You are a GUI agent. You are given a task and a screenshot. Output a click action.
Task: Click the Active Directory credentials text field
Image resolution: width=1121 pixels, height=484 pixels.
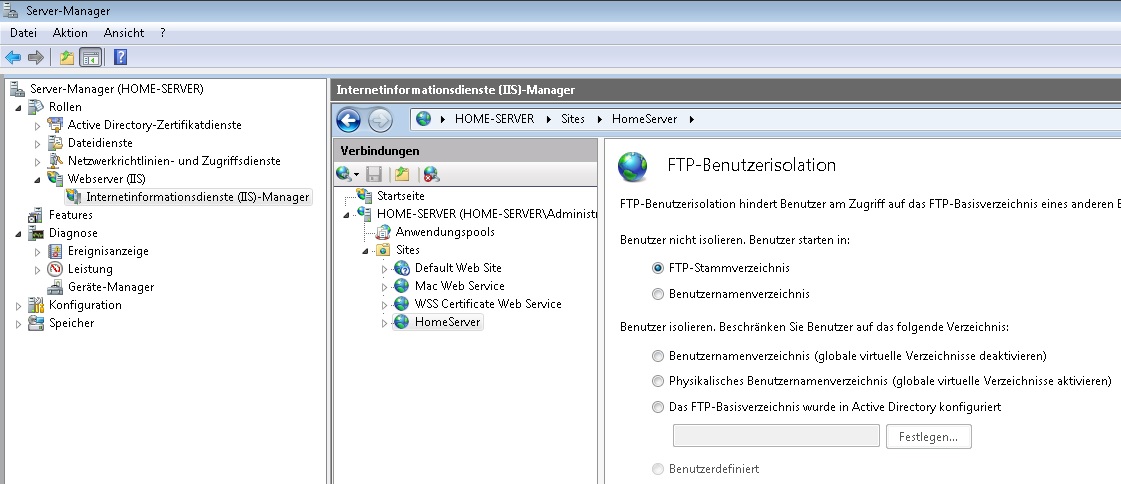pos(776,436)
